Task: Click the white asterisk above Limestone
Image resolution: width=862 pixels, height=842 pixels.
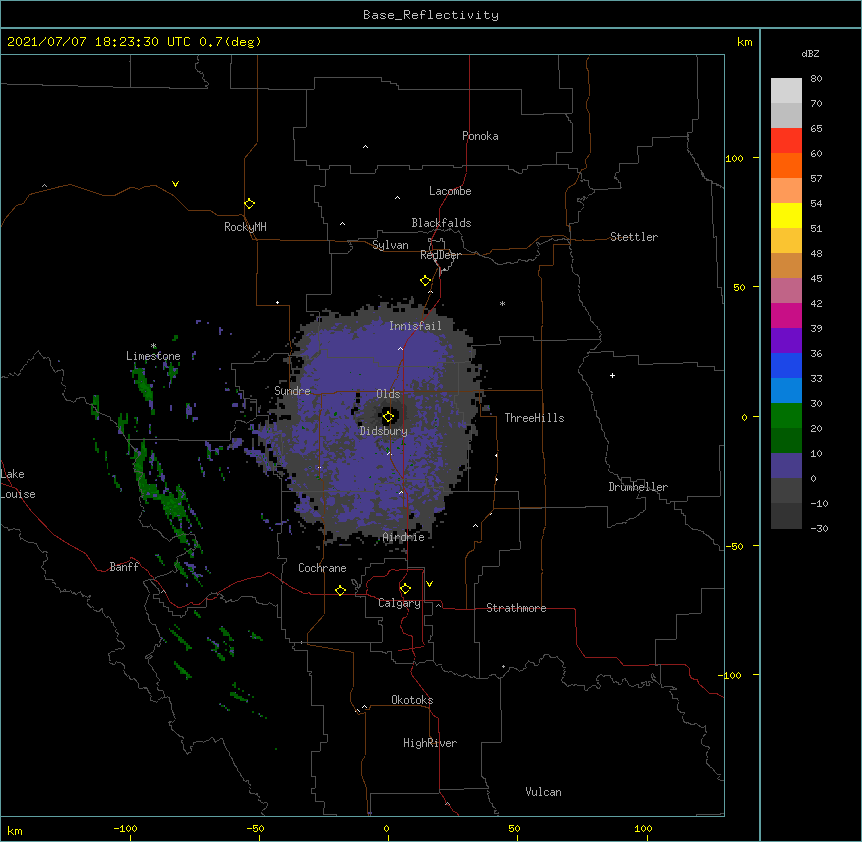Action: [x=153, y=346]
